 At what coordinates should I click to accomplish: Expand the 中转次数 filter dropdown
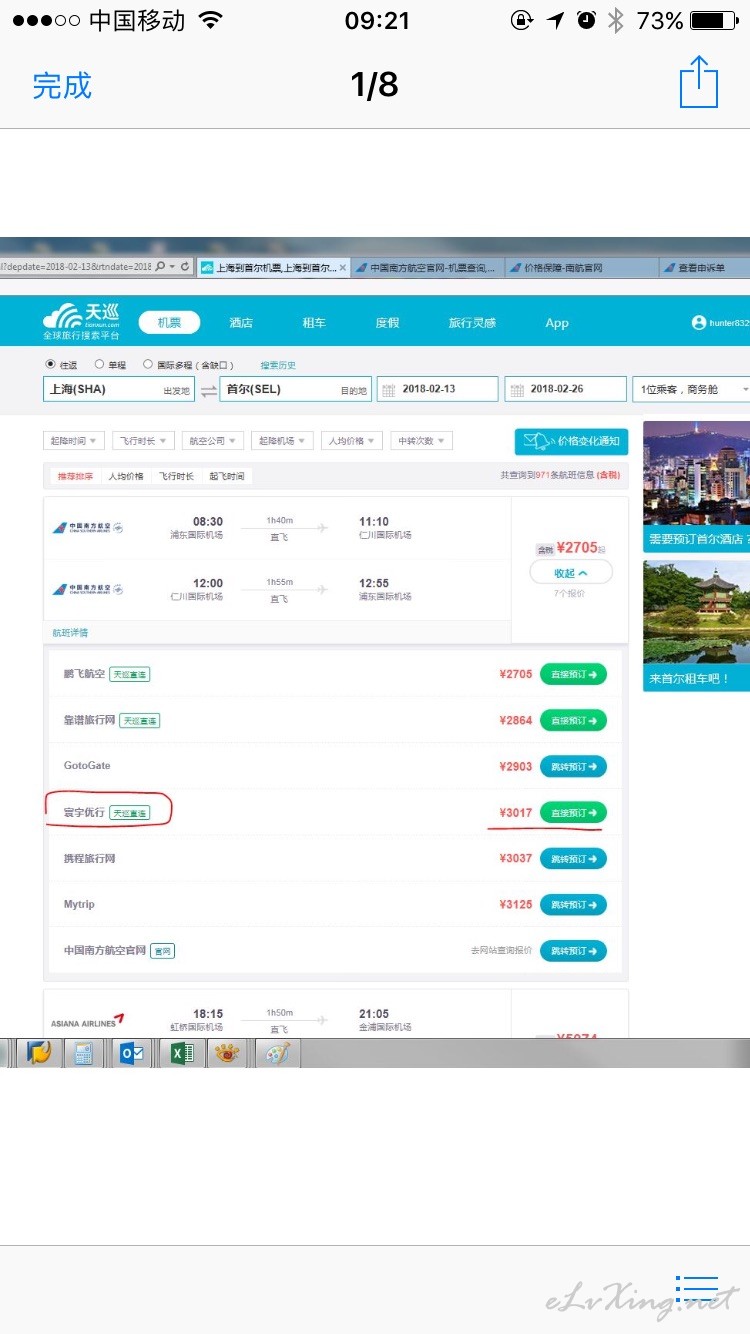[421, 441]
